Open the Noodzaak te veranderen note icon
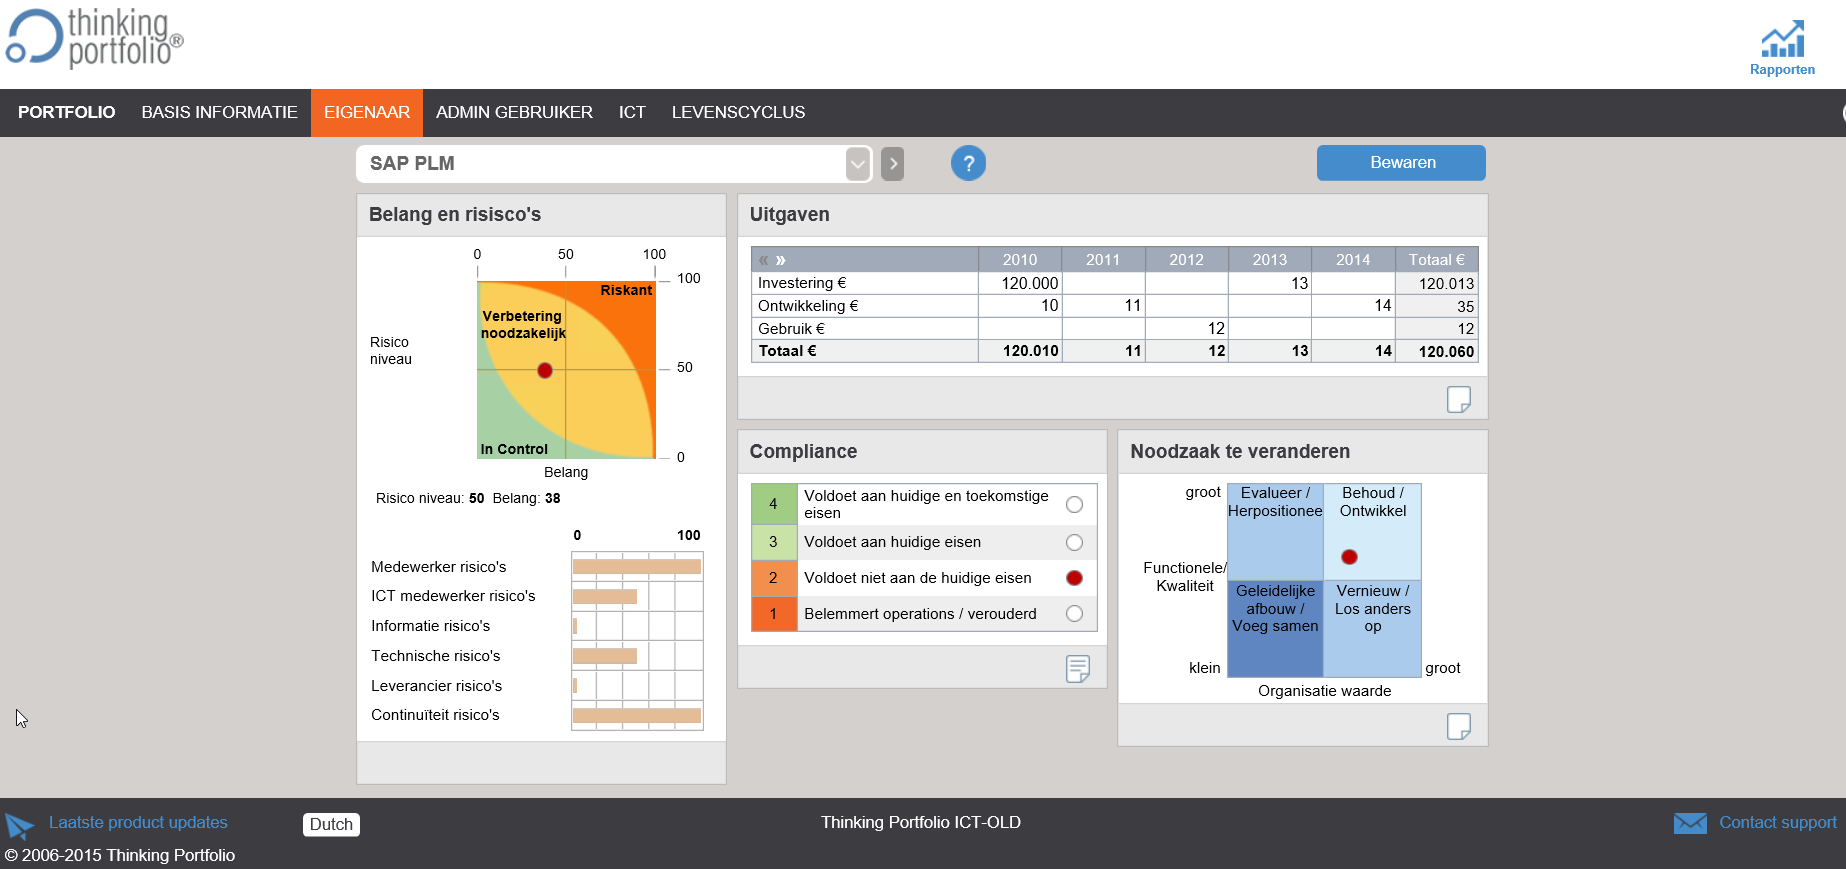The width and height of the screenshot is (1846, 869). [1459, 726]
